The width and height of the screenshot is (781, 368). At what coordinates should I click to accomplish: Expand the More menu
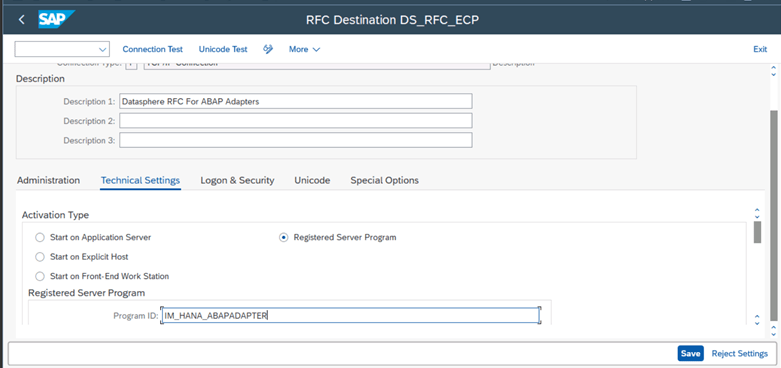coord(304,49)
